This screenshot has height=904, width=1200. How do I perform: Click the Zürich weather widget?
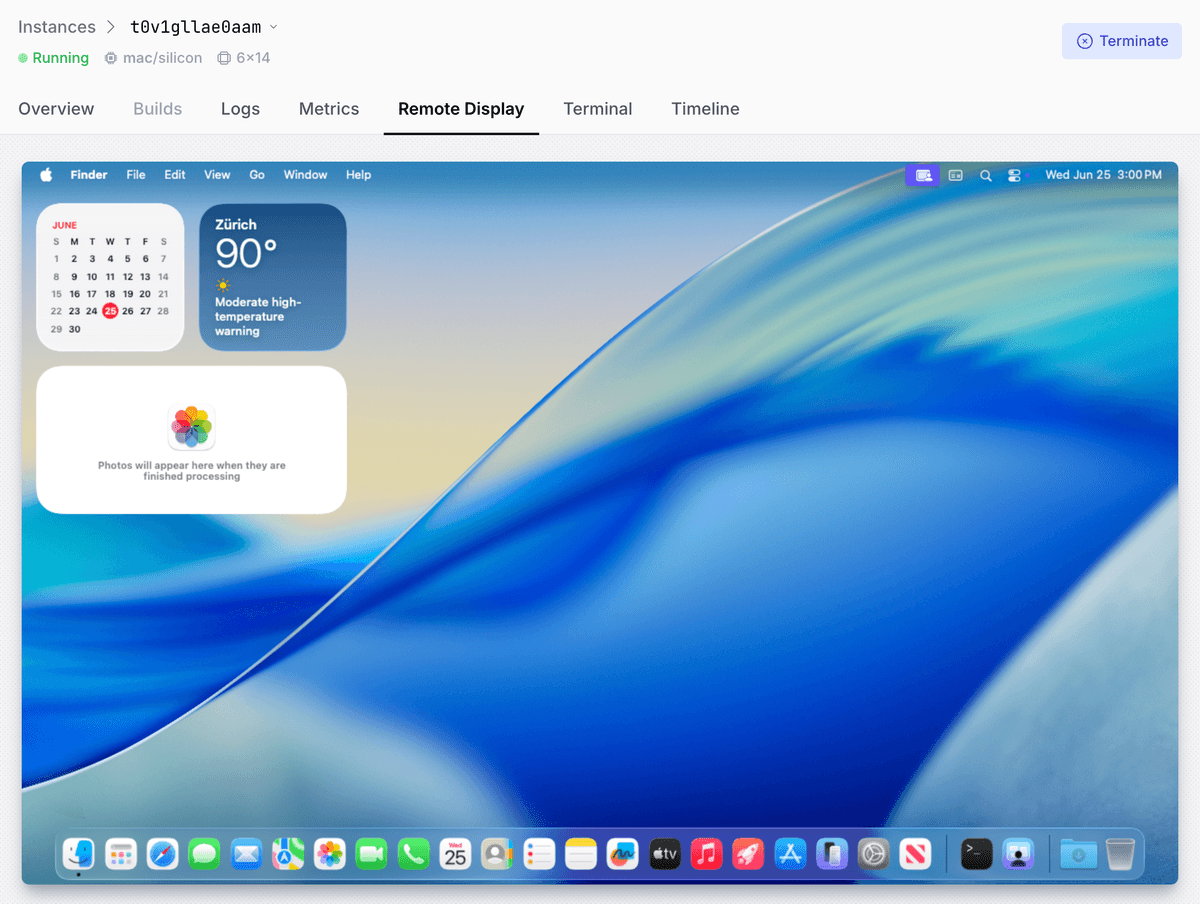pos(273,277)
